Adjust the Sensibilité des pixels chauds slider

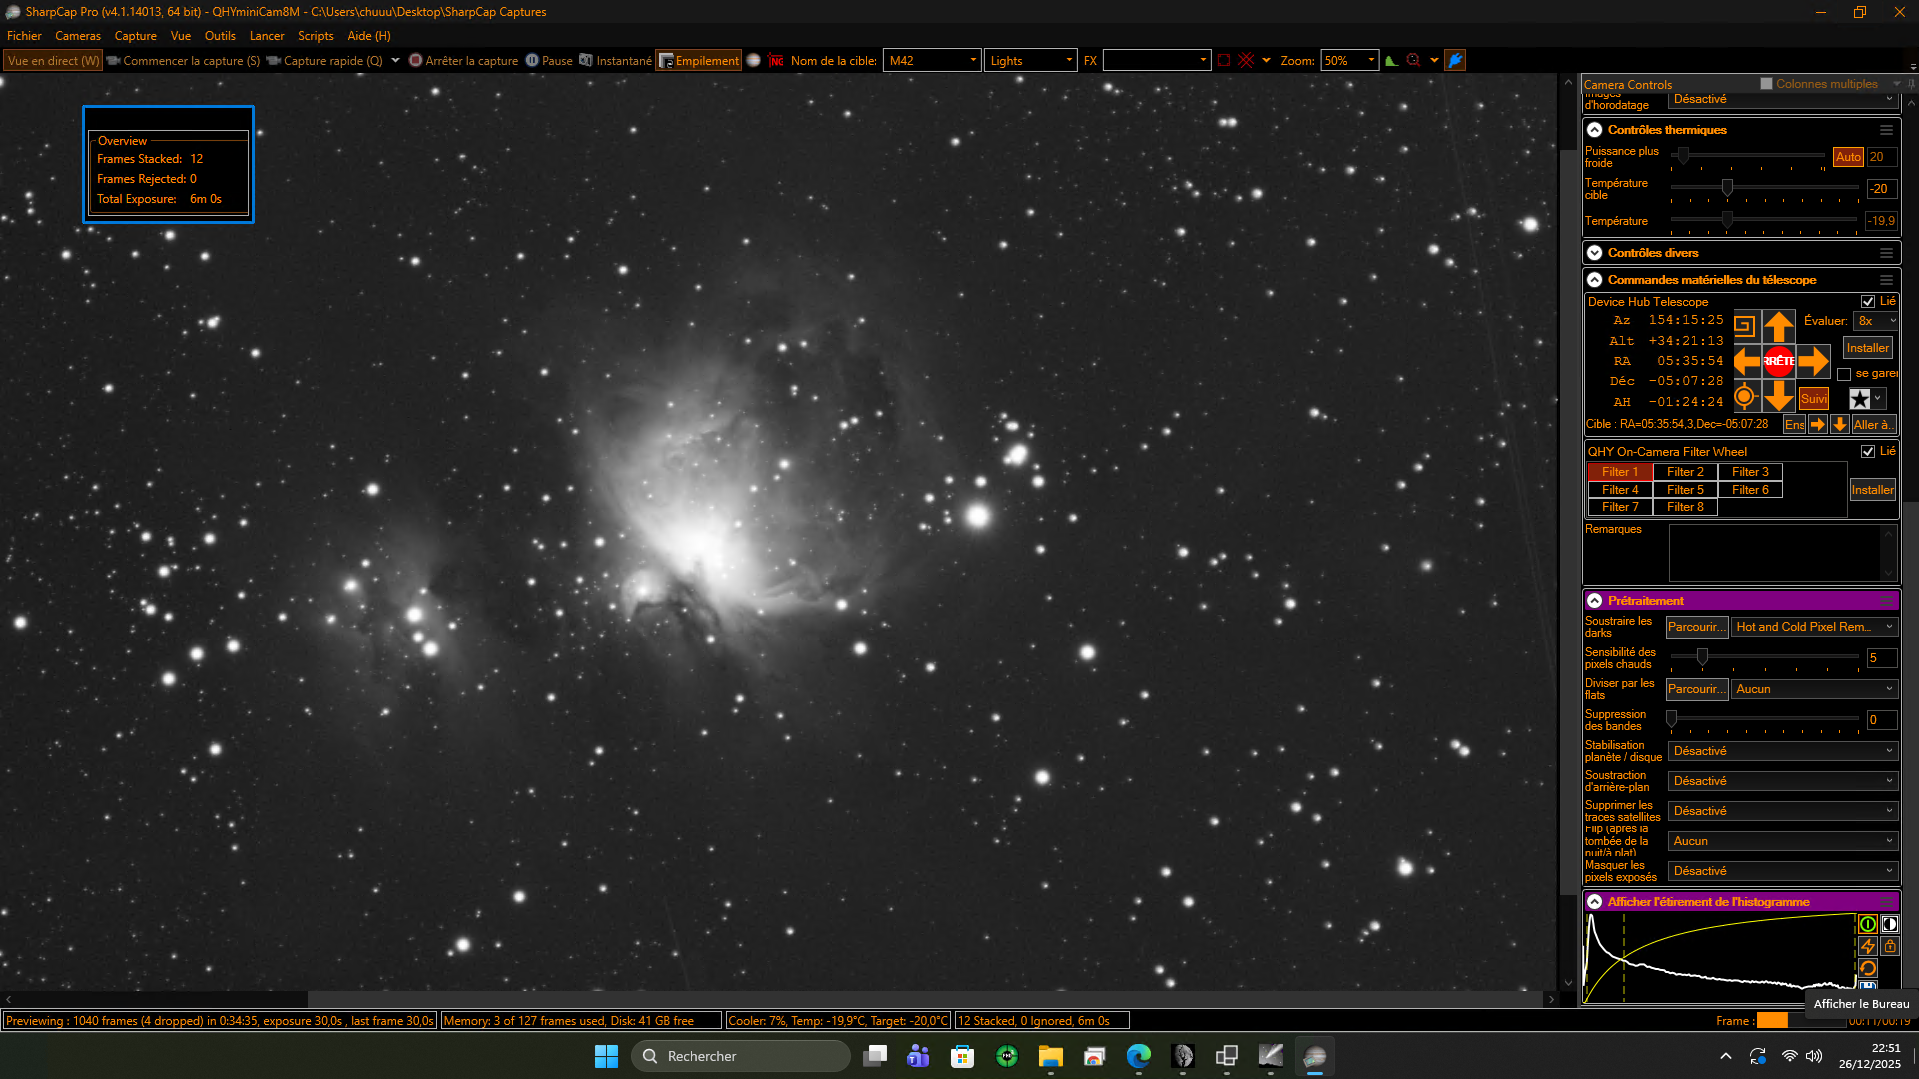tap(1702, 657)
